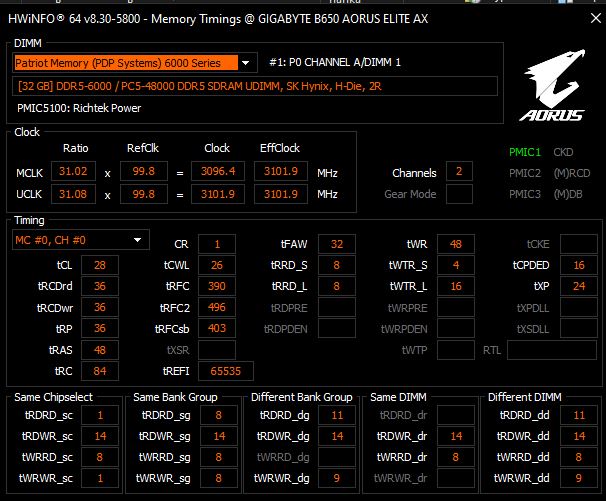This screenshot has height=501, width=606.
Task: Click the empty RTL field
Action: click(x=552, y=350)
